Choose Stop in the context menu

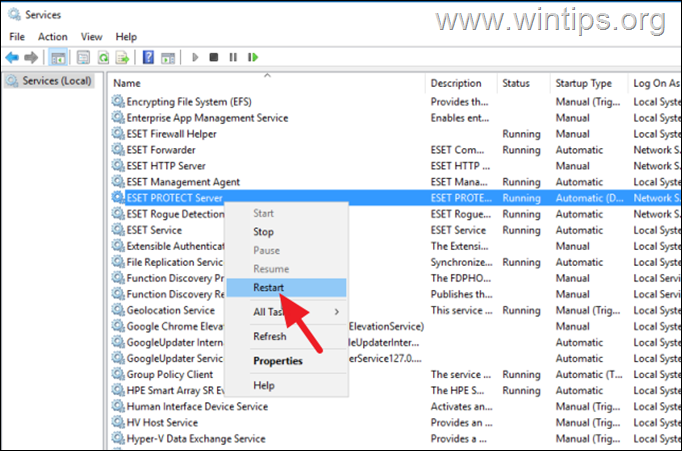[286, 232]
